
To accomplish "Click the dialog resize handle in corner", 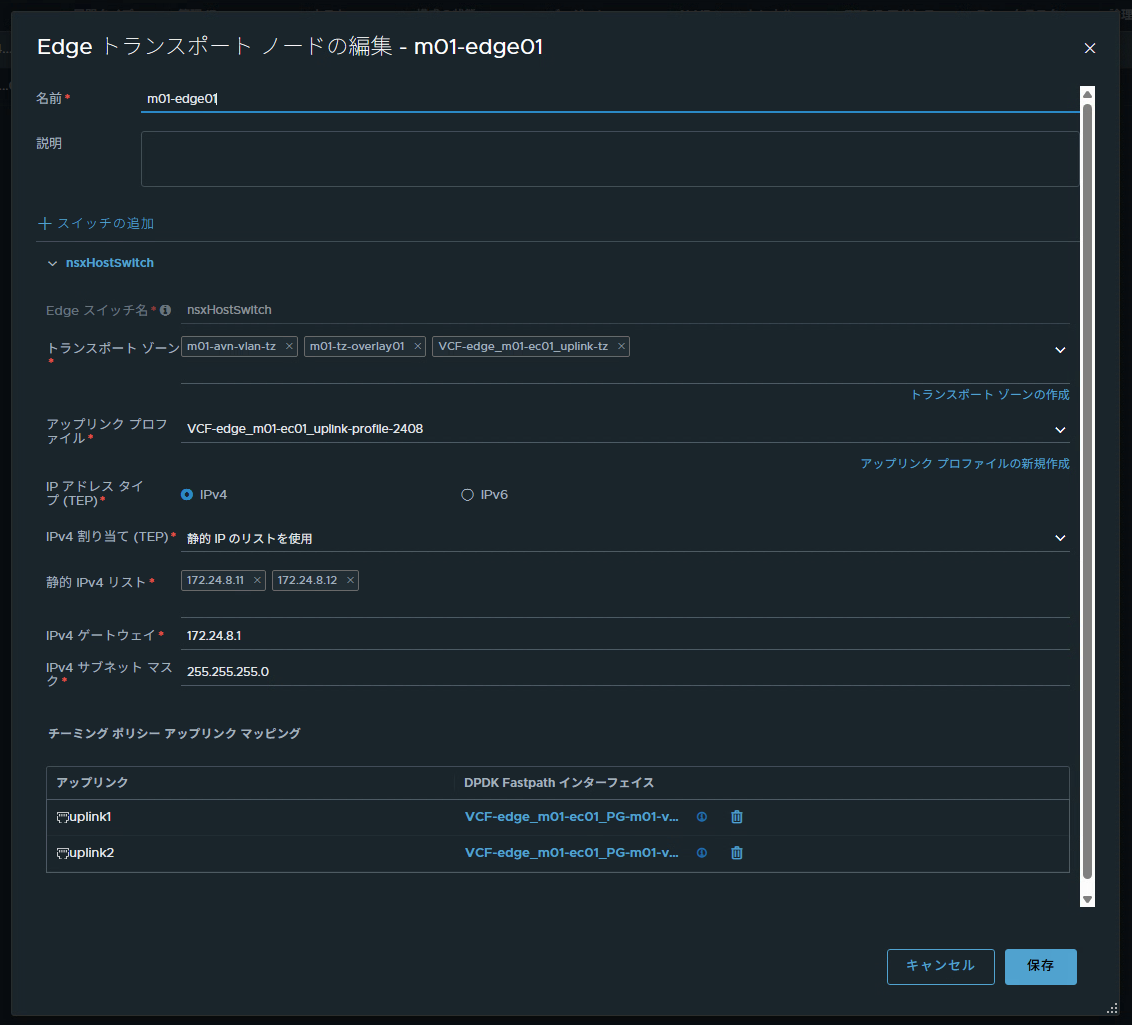I will [1112, 1008].
